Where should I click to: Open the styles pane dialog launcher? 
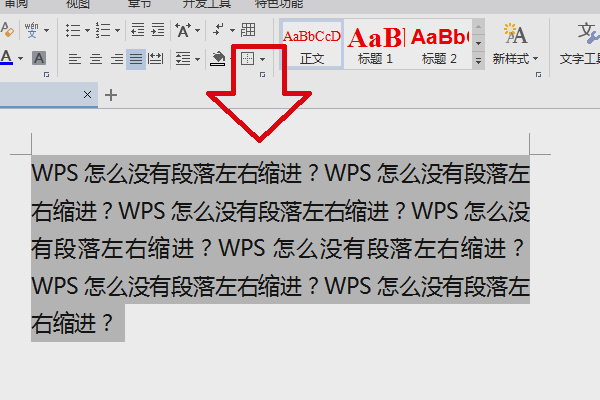538,75
